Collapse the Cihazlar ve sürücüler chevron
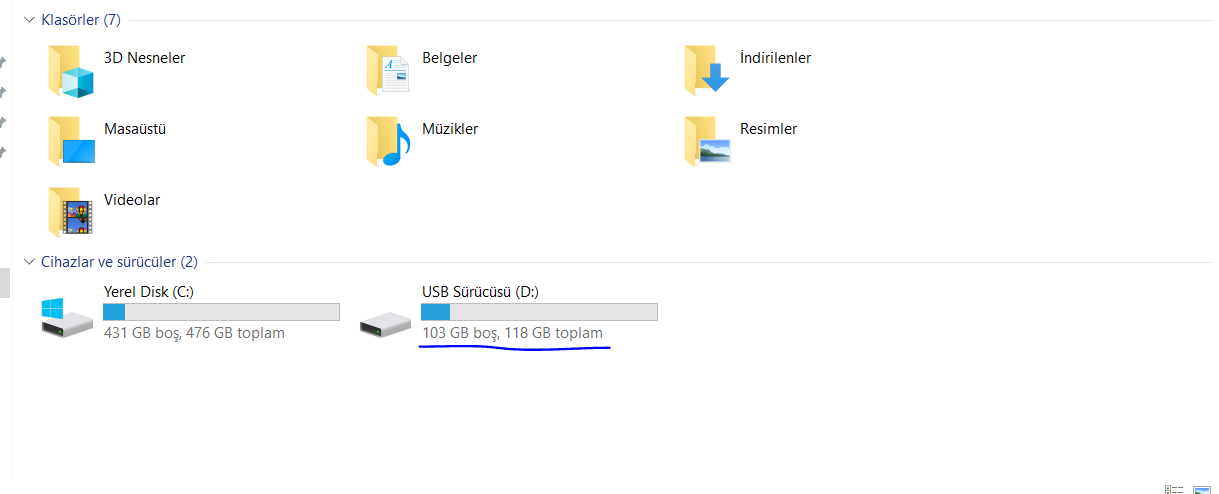The width and height of the screenshot is (1219, 494). coord(28,262)
